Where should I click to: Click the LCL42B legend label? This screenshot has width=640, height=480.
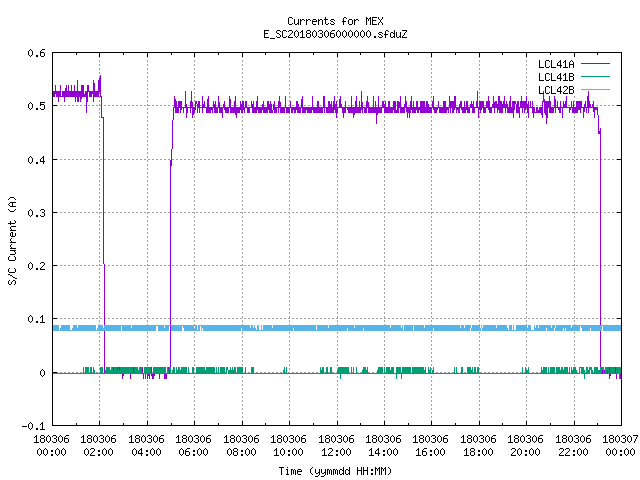[556, 90]
